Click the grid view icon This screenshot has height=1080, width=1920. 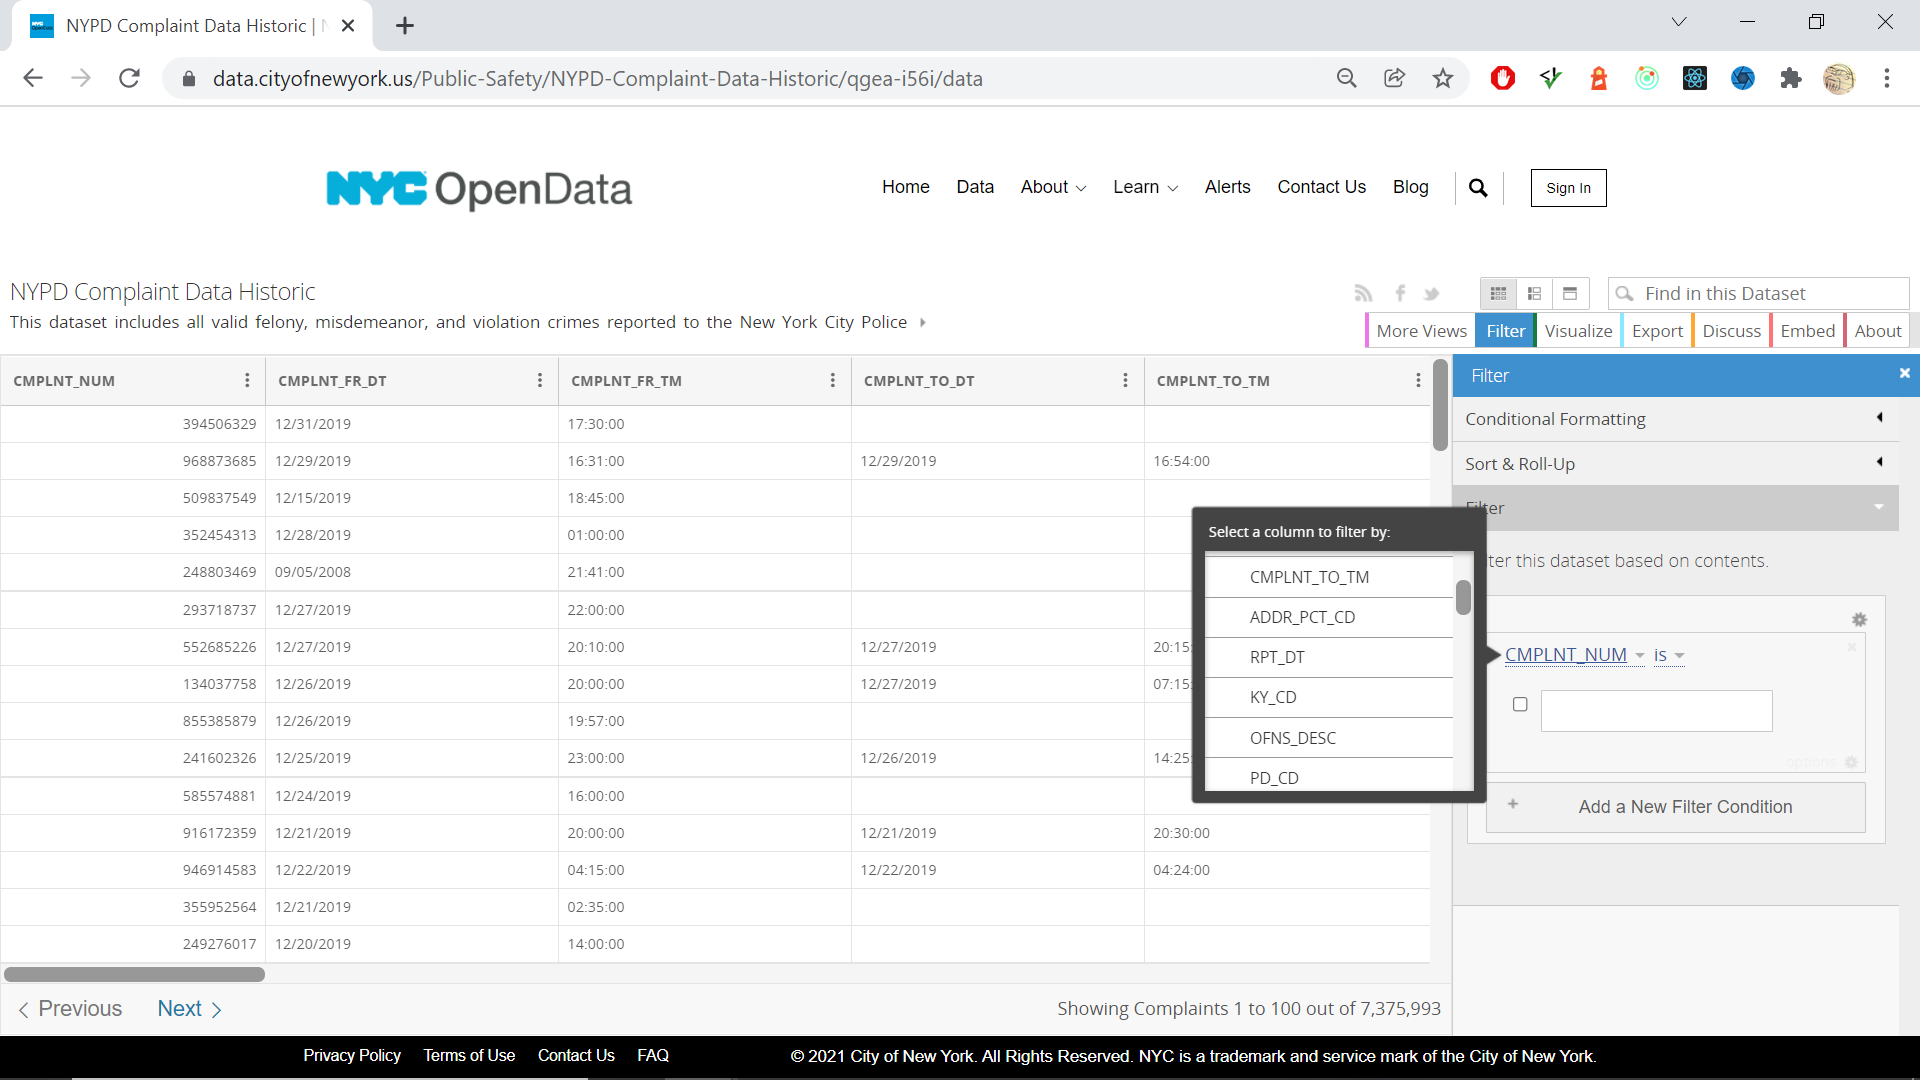pyautogui.click(x=1499, y=293)
